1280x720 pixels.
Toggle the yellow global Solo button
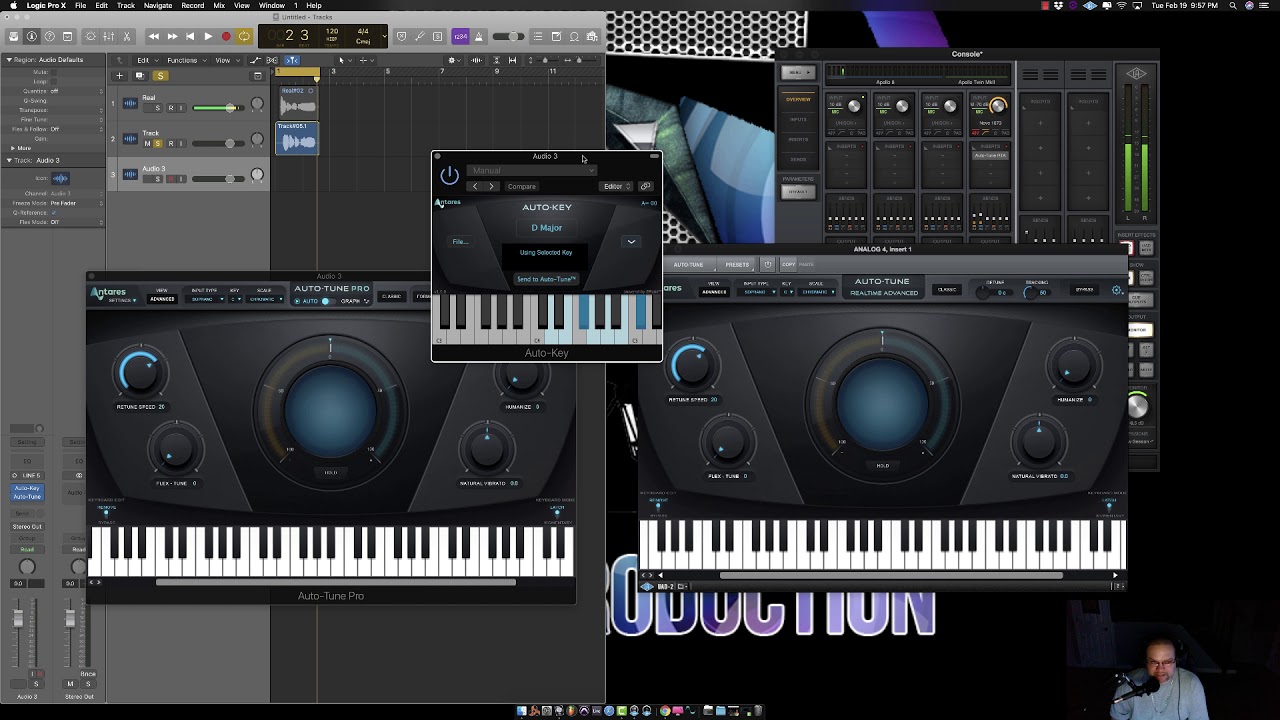(x=160, y=76)
